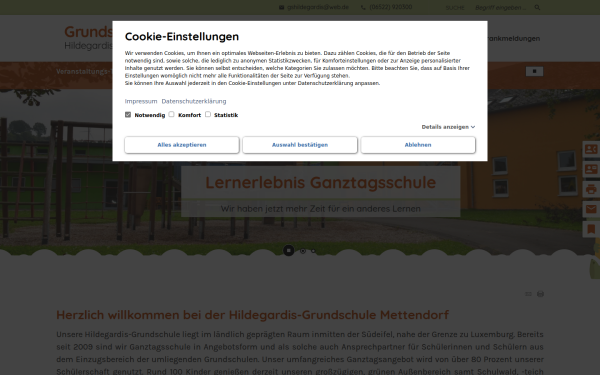Click the Grundschule Hildegardis logo
Screen dimensions: 600x375
click(x=88, y=37)
